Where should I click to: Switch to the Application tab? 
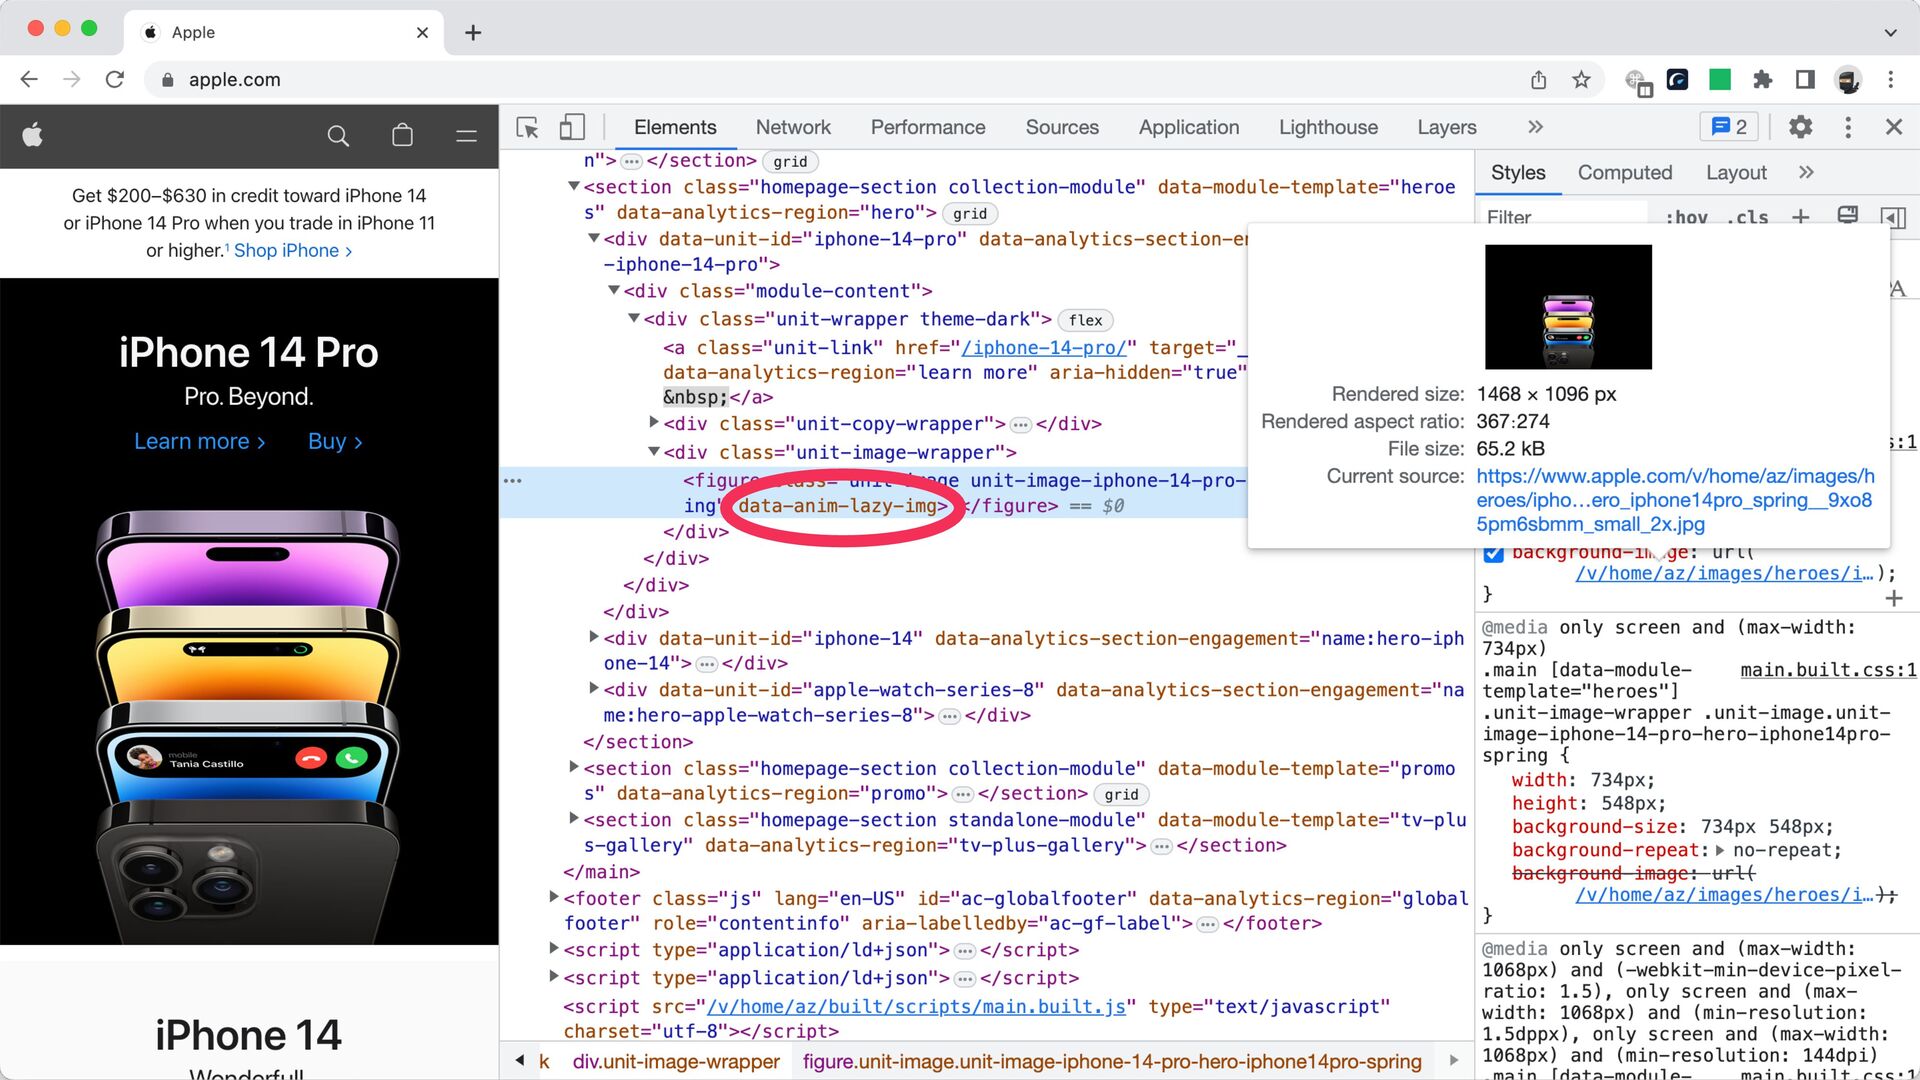1189,127
